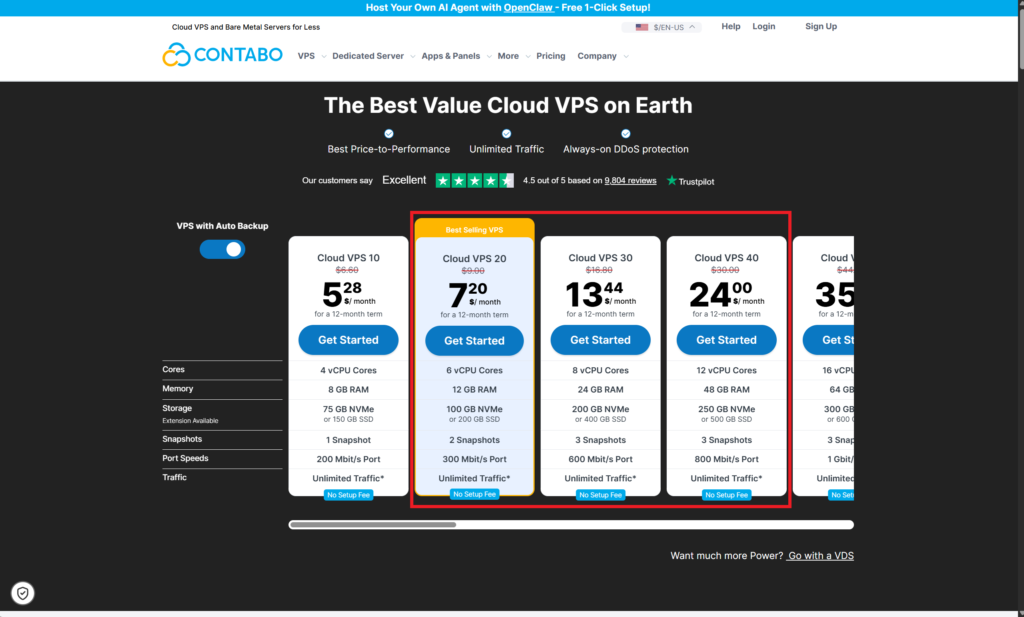Expand the Company menu chevron
The height and width of the screenshot is (617, 1024).
coord(626,57)
